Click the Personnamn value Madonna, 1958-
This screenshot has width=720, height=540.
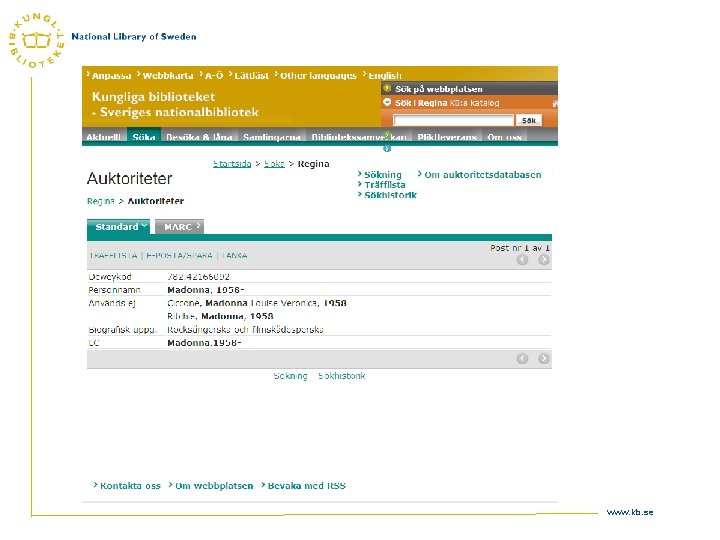coord(205,290)
